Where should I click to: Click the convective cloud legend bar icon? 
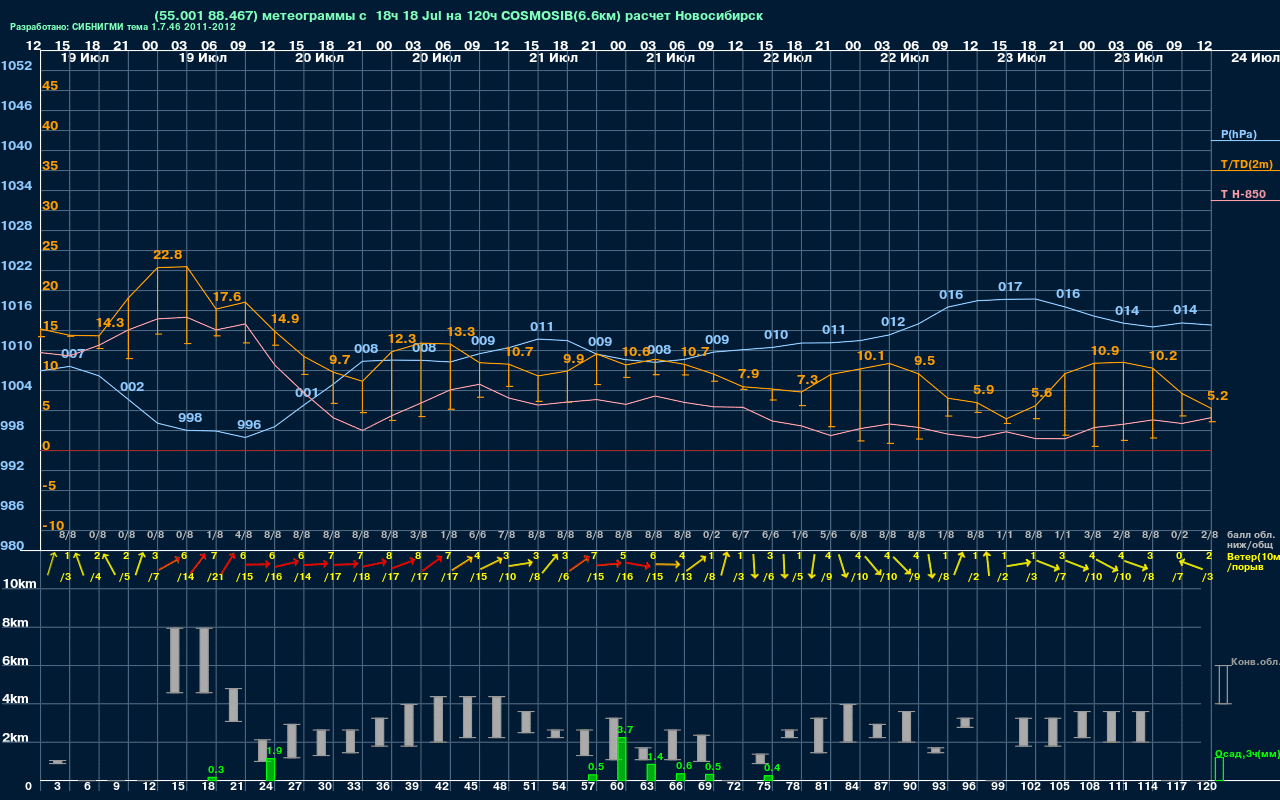[x=1221, y=685]
